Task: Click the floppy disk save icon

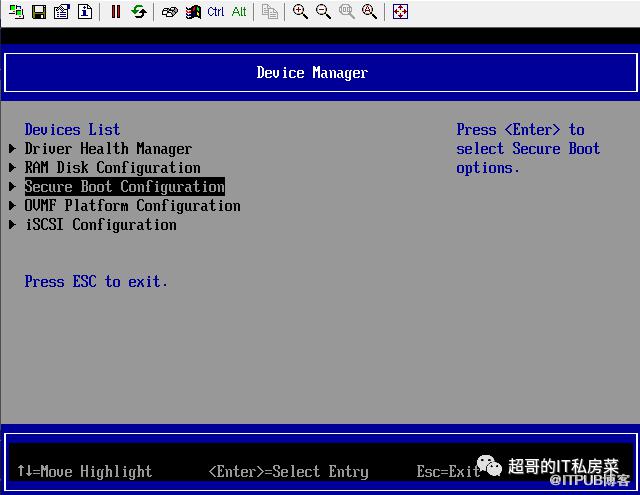Action: (39, 12)
